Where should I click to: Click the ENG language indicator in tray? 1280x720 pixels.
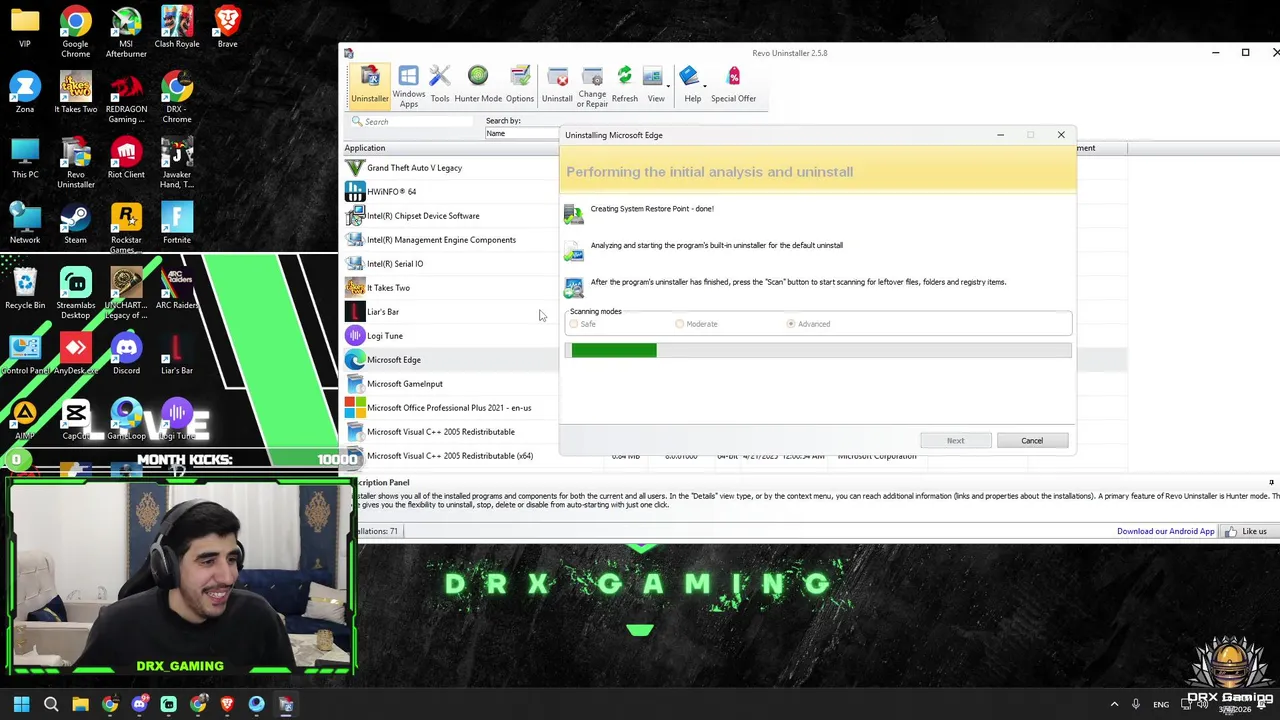click(1161, 705)
